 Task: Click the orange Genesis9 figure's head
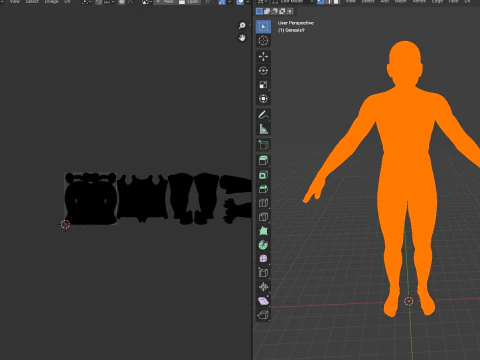pyautogui.click(x=405, y=63)
